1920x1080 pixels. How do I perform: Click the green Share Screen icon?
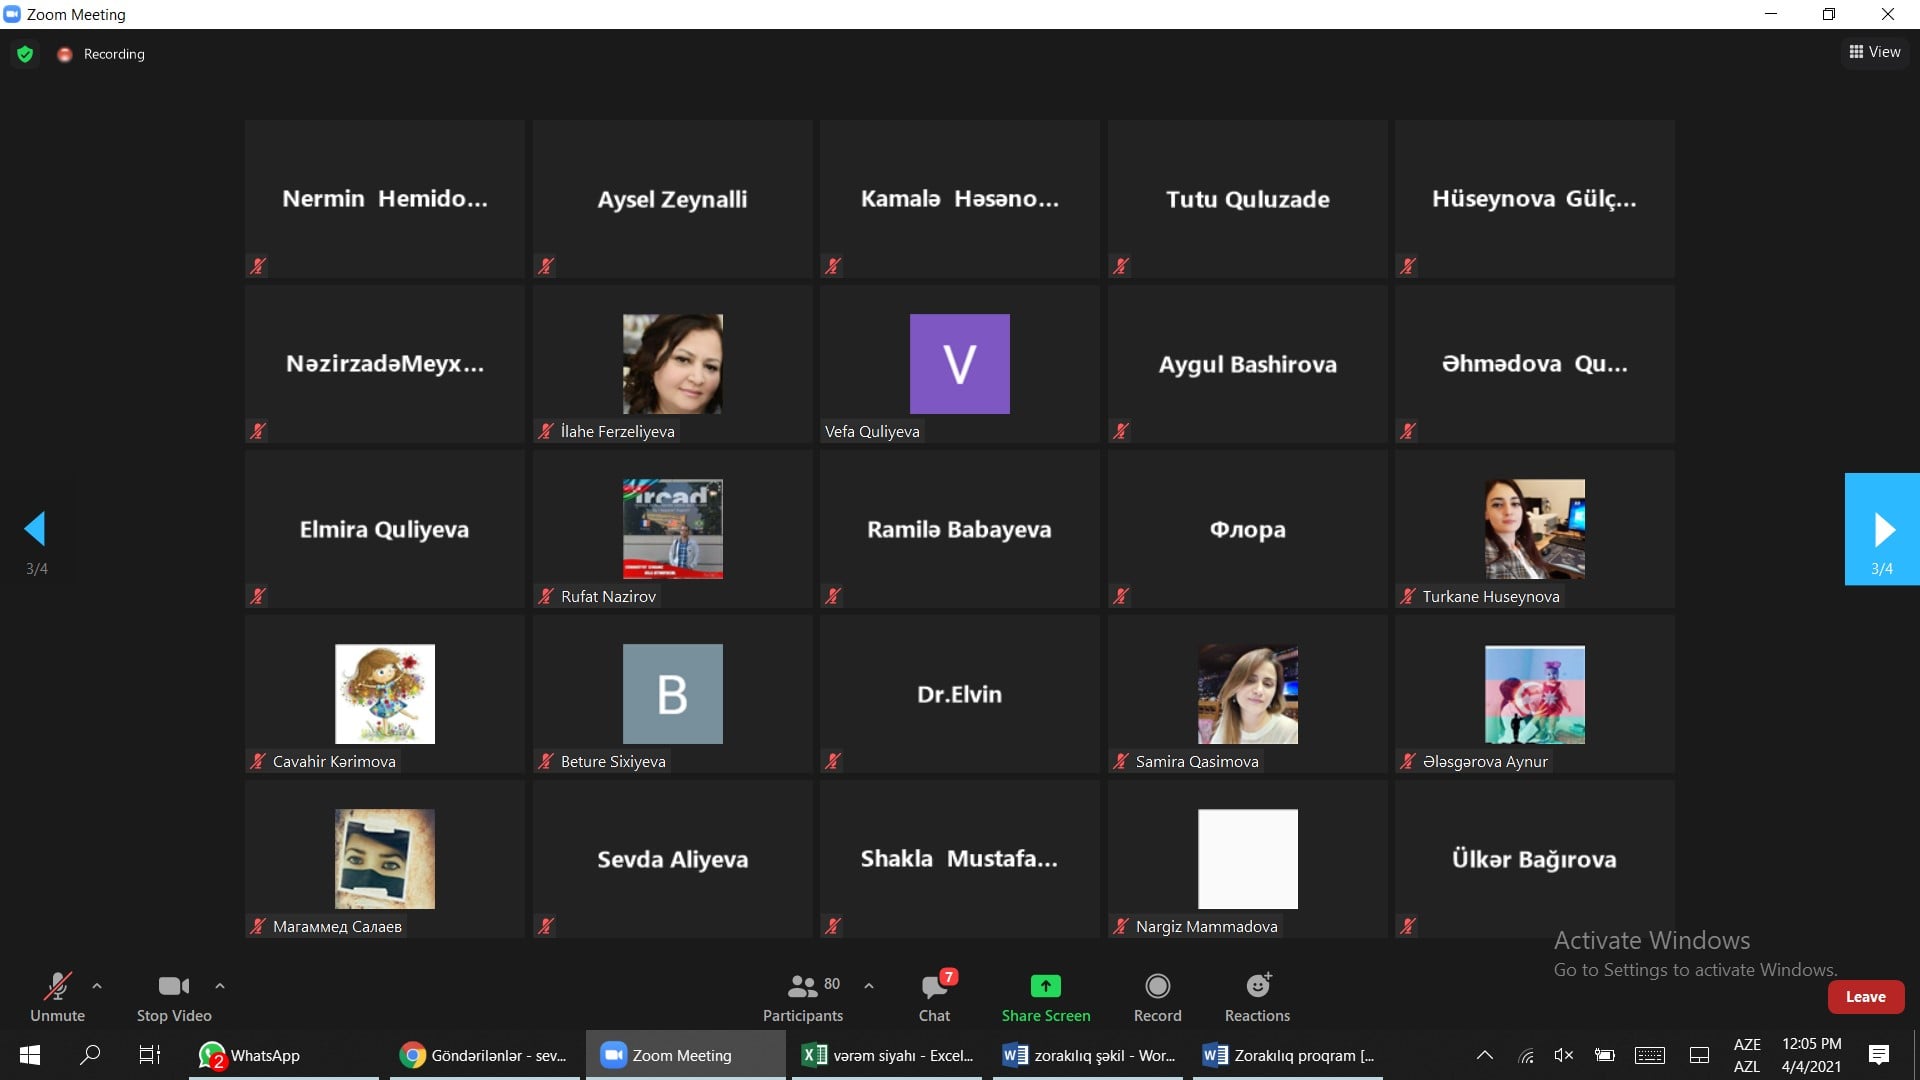1045,986
